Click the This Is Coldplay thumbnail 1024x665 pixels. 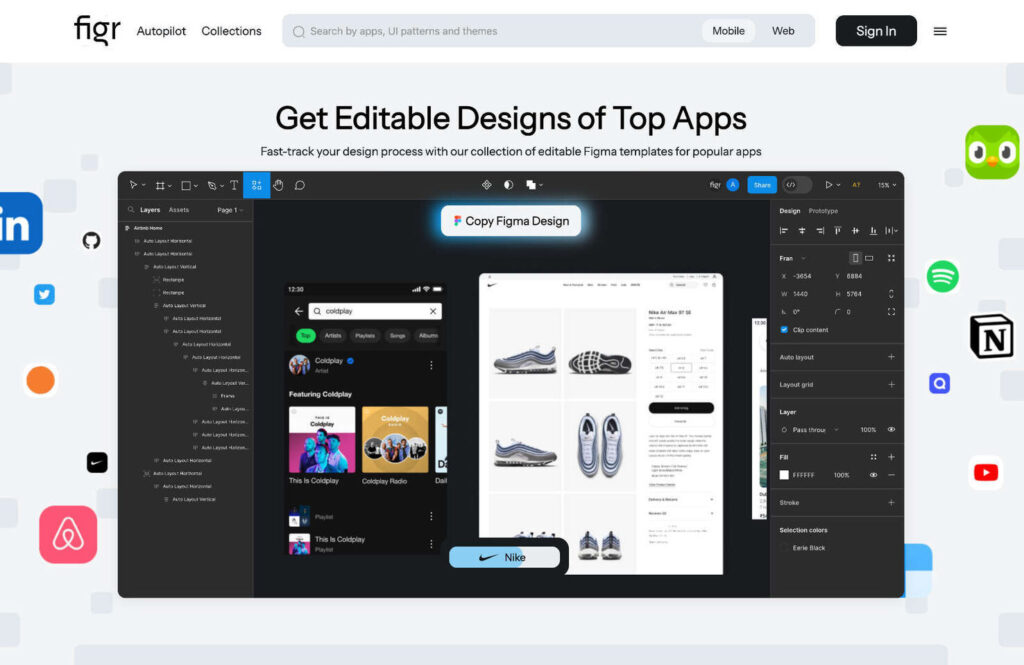(x=322, y=440)
